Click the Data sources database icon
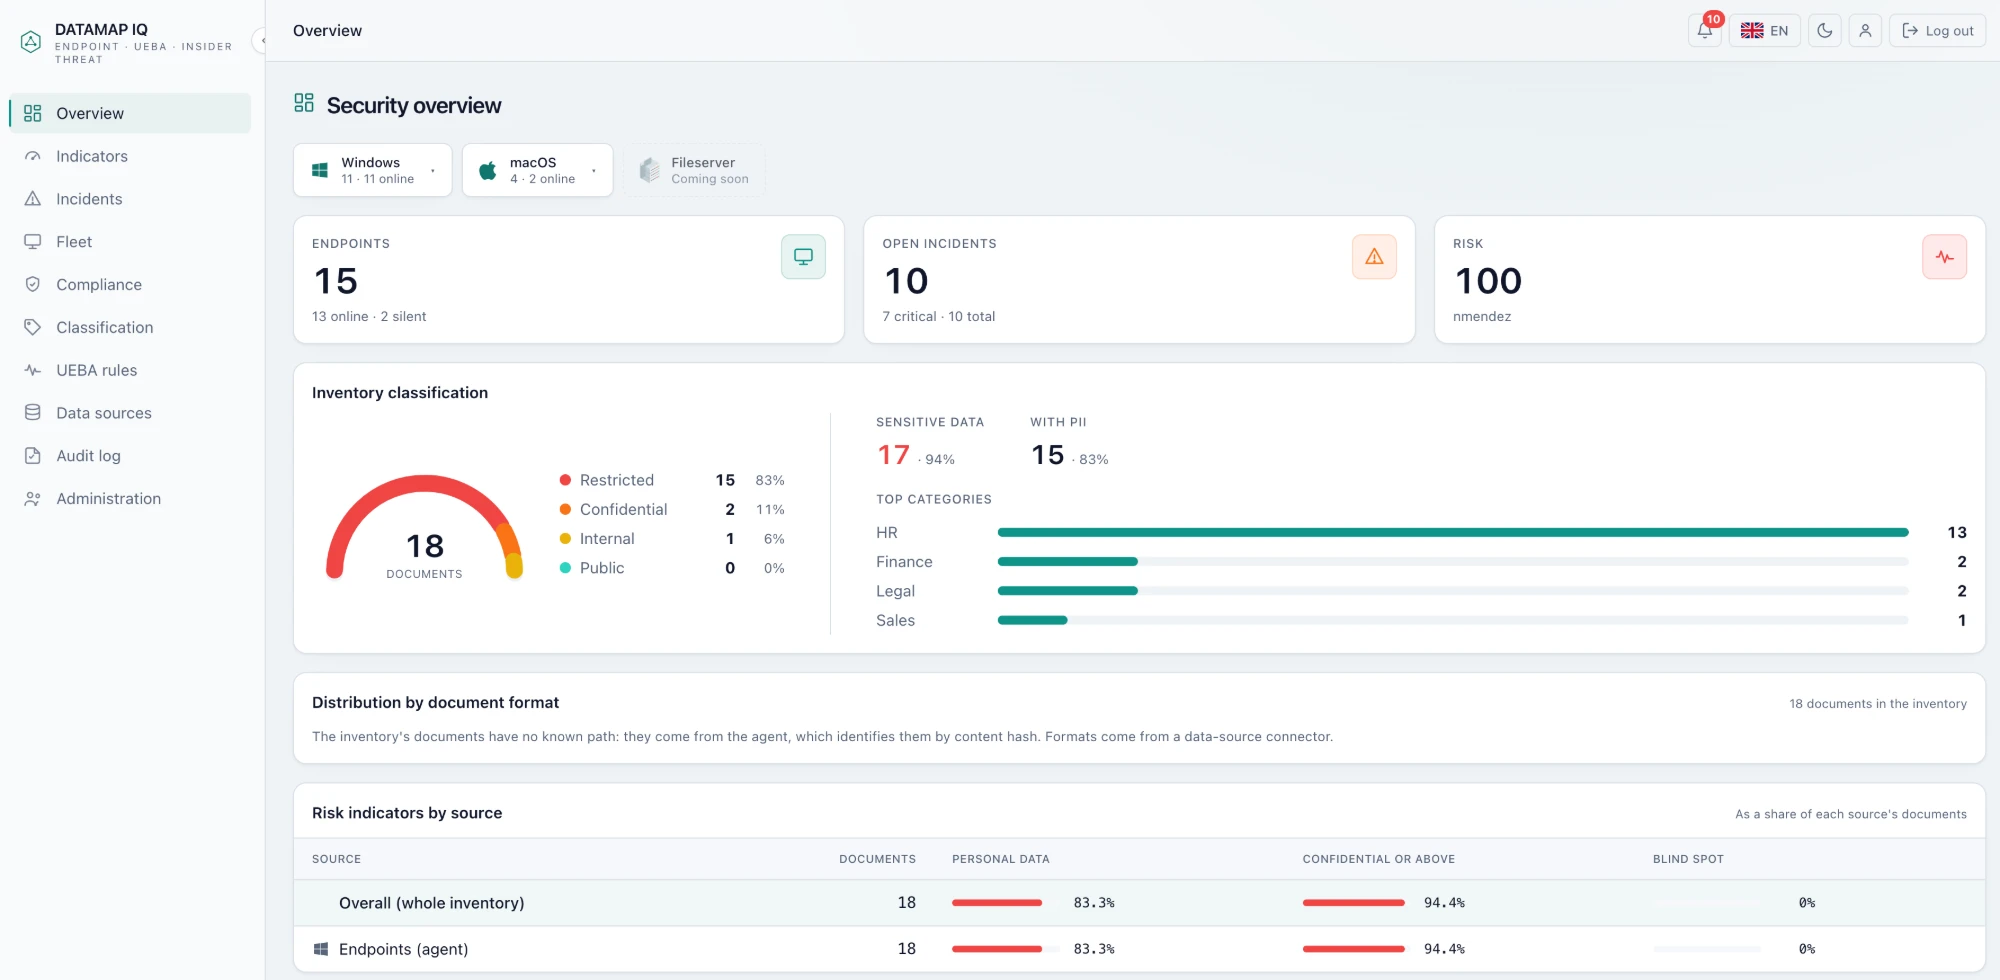The width and height of the screenshot is (2000, 980). 33,413
